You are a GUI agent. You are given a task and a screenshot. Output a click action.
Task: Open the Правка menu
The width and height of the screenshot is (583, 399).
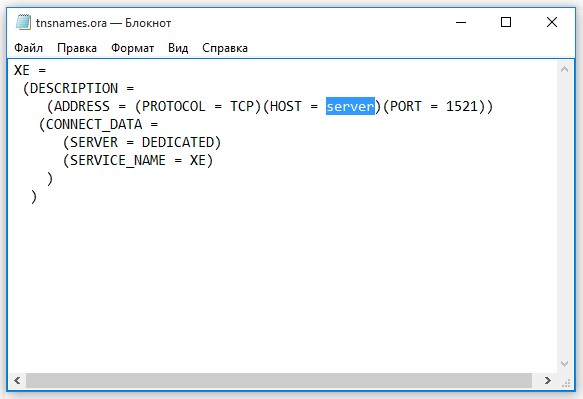[77, 48]
